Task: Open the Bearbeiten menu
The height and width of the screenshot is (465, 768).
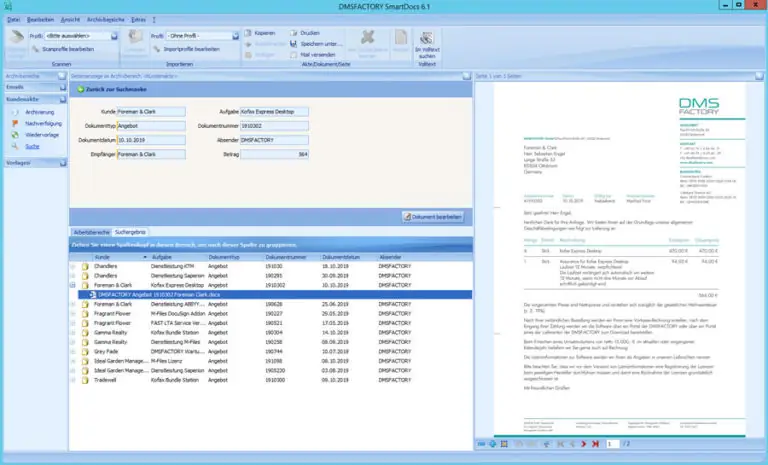Action: [x=38, y=19]
